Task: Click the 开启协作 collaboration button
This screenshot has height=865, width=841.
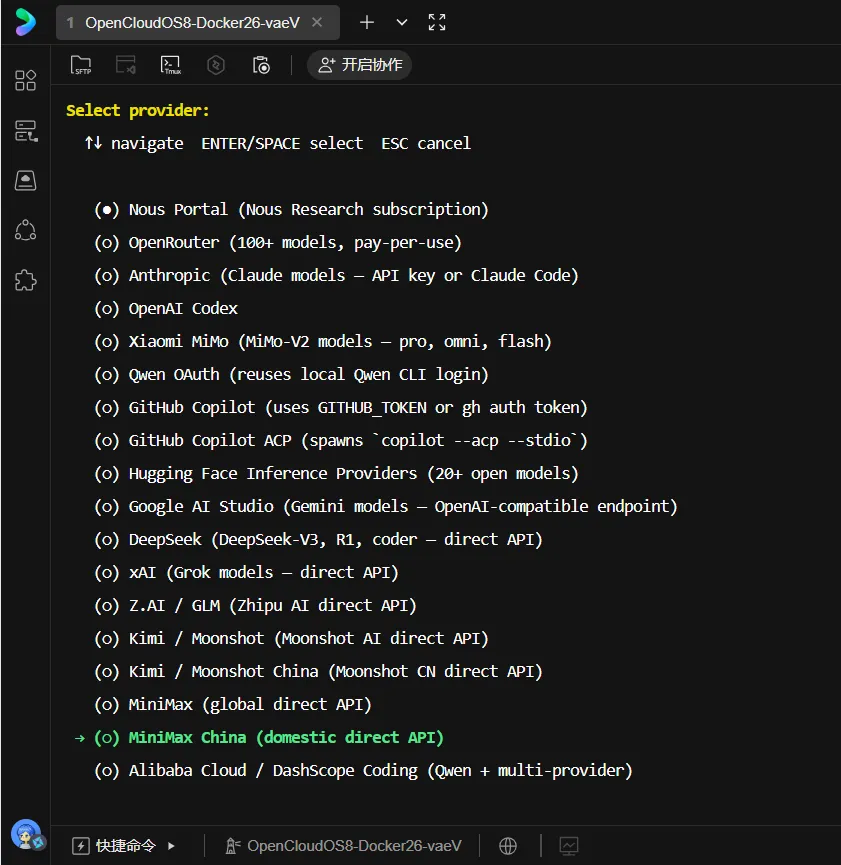Action: point(359,65)
